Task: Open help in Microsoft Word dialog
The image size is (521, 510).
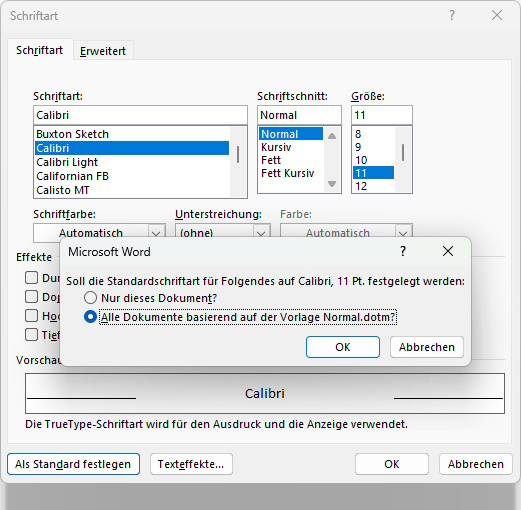Action: click(x=403, y=251)
